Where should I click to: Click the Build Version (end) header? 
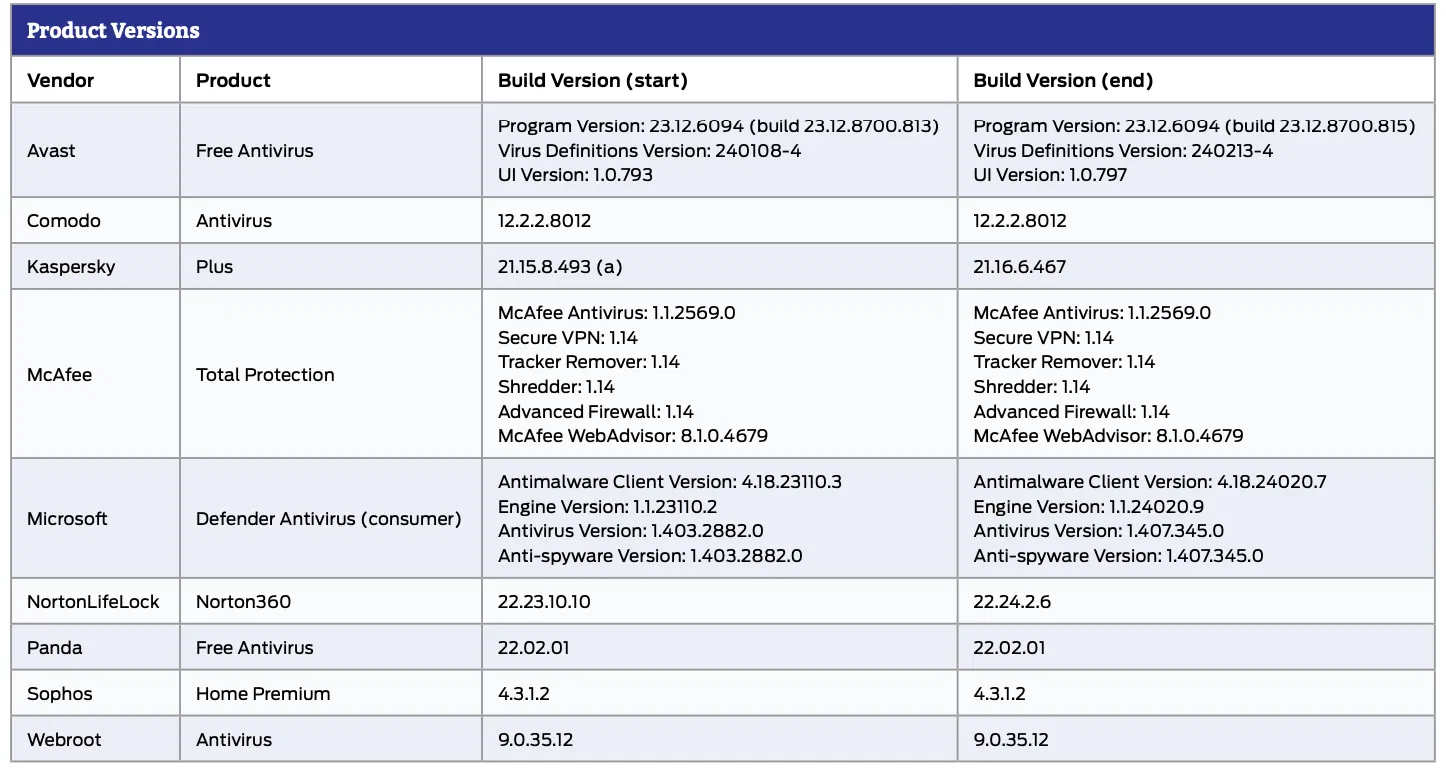[x=1063, y=80]
